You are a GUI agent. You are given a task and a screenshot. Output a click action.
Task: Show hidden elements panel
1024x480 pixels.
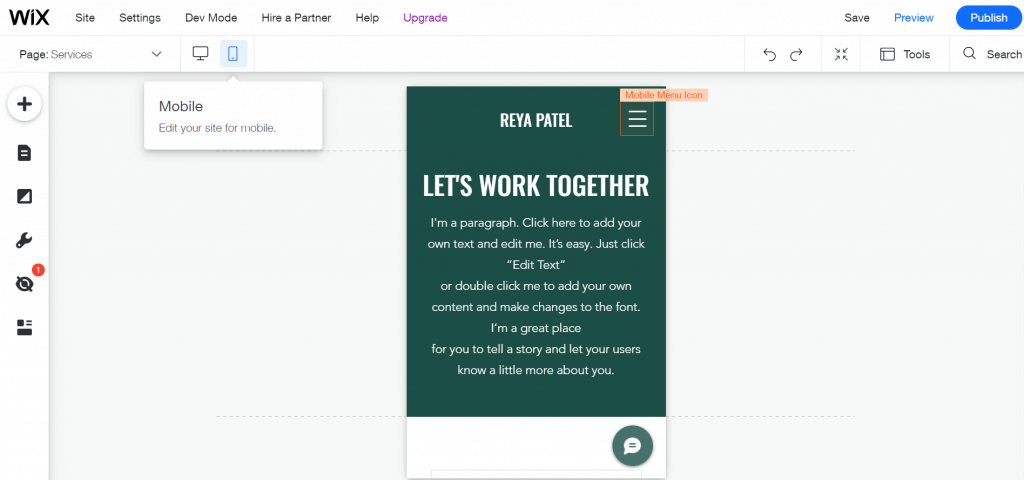coord(24,284)
